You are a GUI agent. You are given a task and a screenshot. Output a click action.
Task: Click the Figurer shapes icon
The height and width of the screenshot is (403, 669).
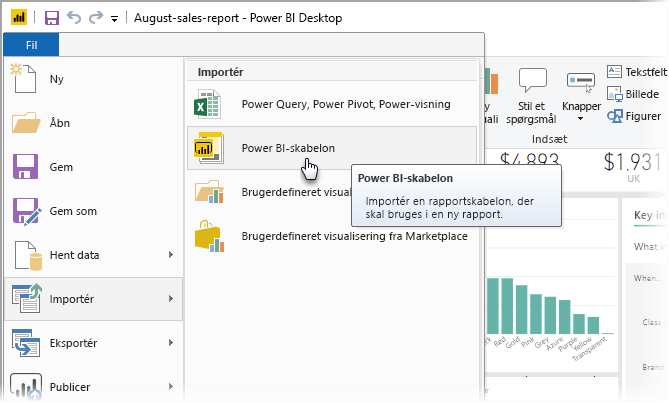tap(614, 116)
